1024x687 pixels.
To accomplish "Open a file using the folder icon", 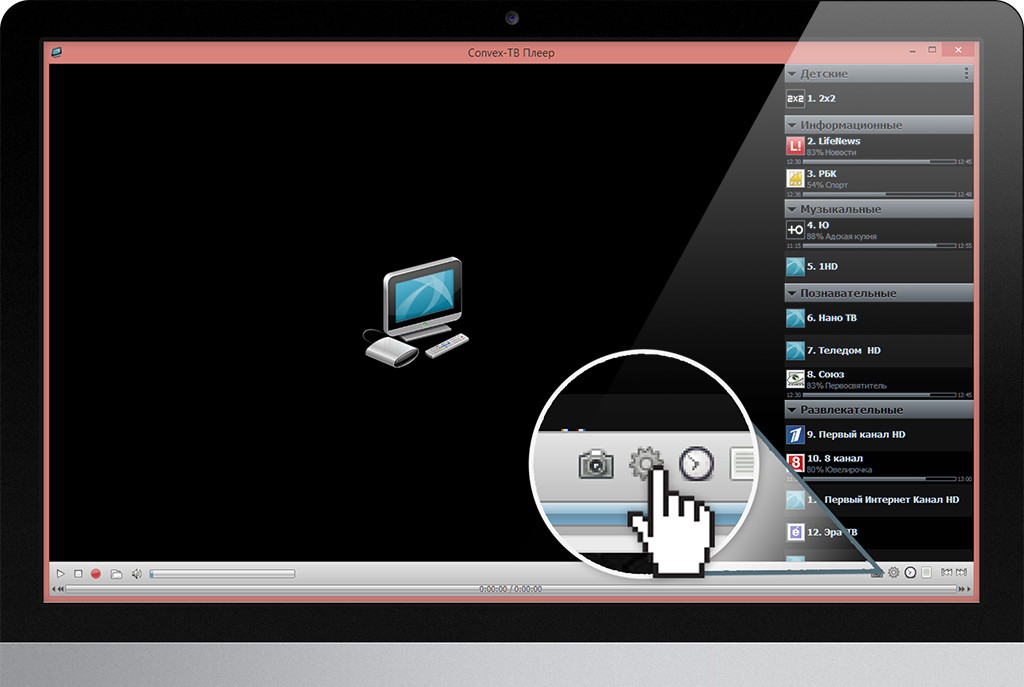I will [116, 574].
